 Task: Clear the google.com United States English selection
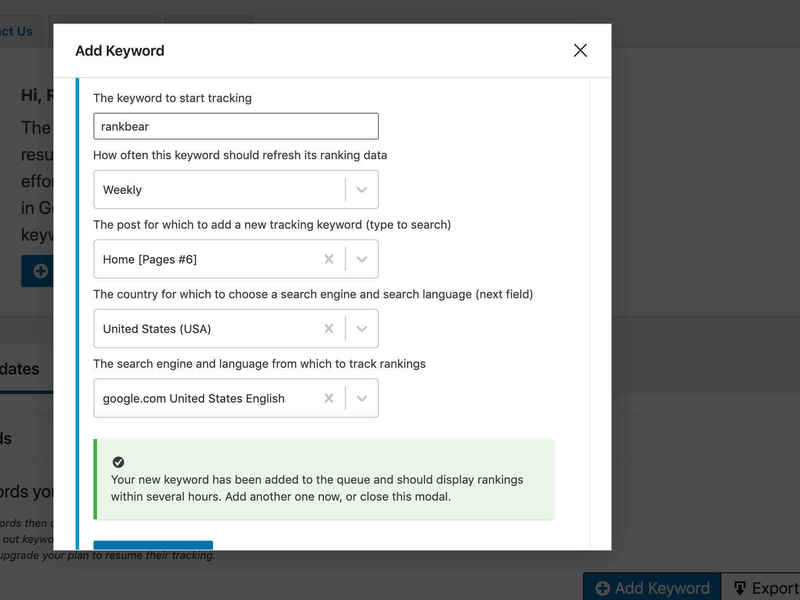click(x=329, y=398)
